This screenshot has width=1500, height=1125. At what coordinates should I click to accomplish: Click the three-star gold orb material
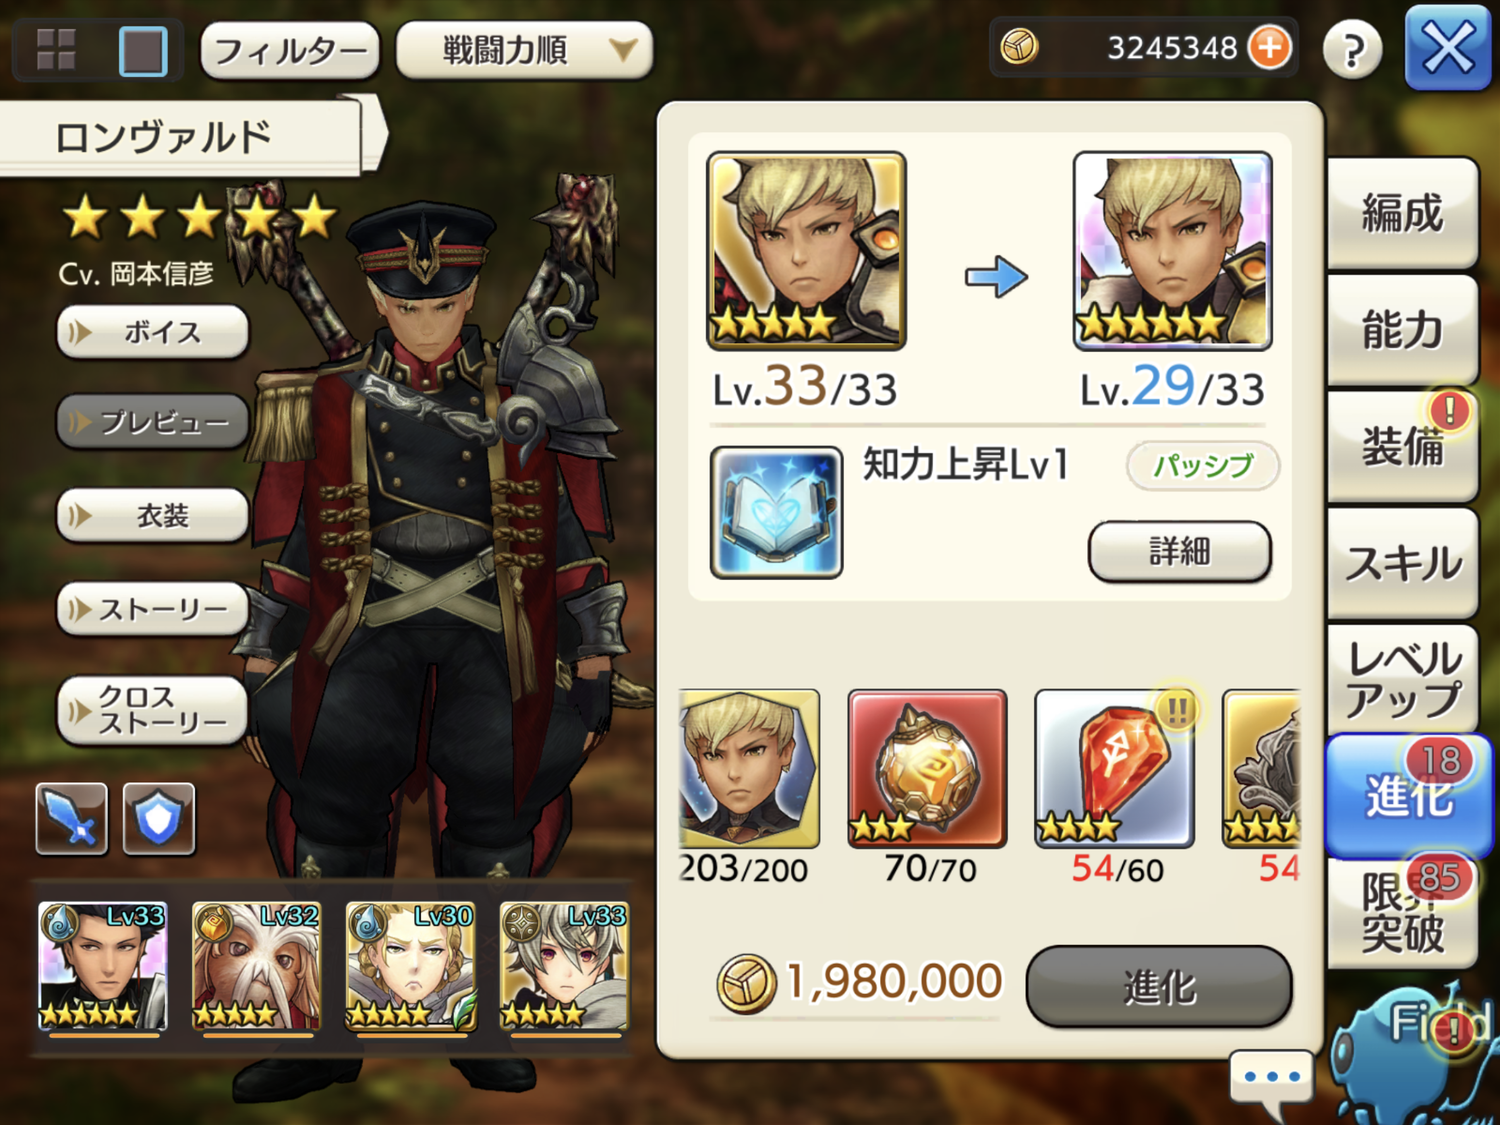point(927,768)
